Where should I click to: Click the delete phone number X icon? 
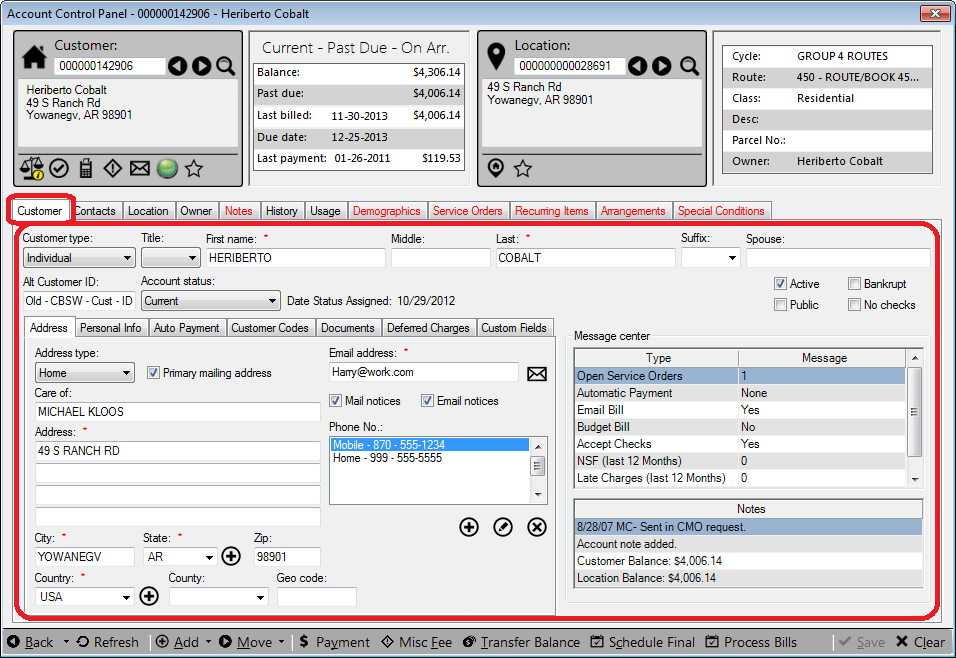(x=537, y=527)
